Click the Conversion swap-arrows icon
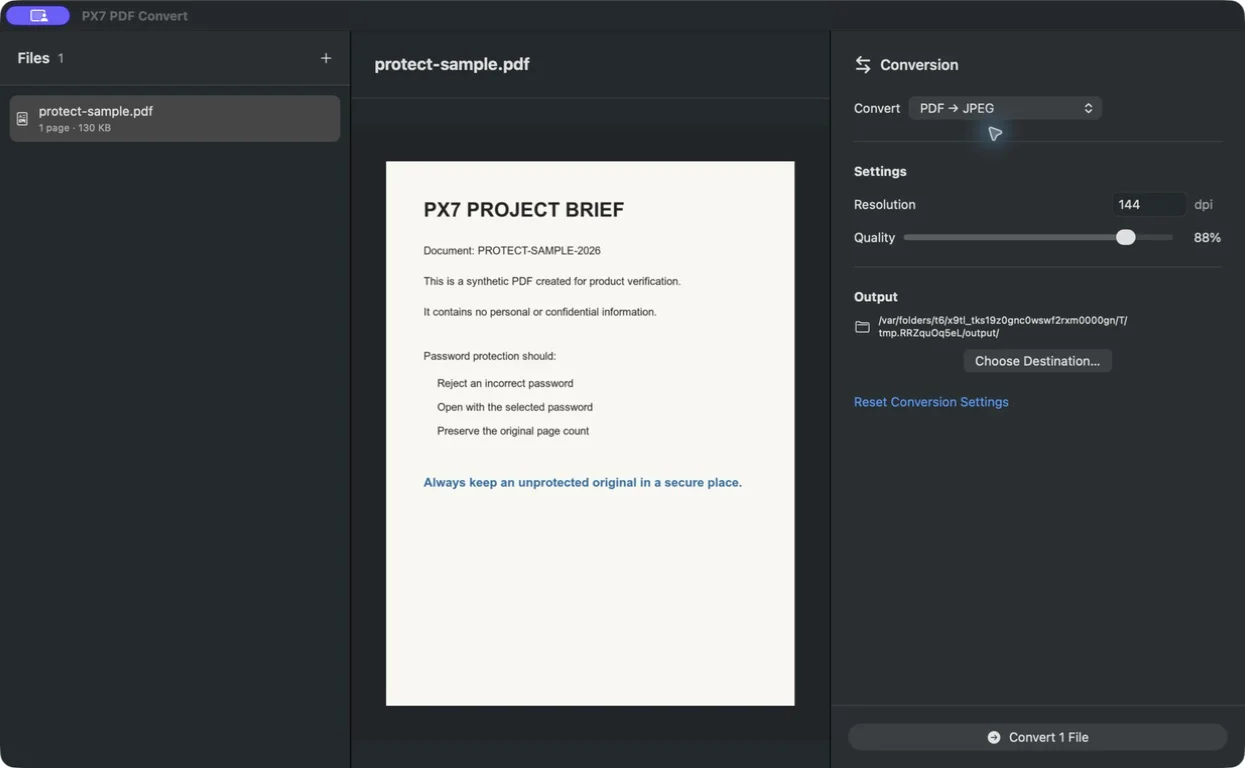The image size is (1245, 768). pyautogui.click(x=863, y=65)
